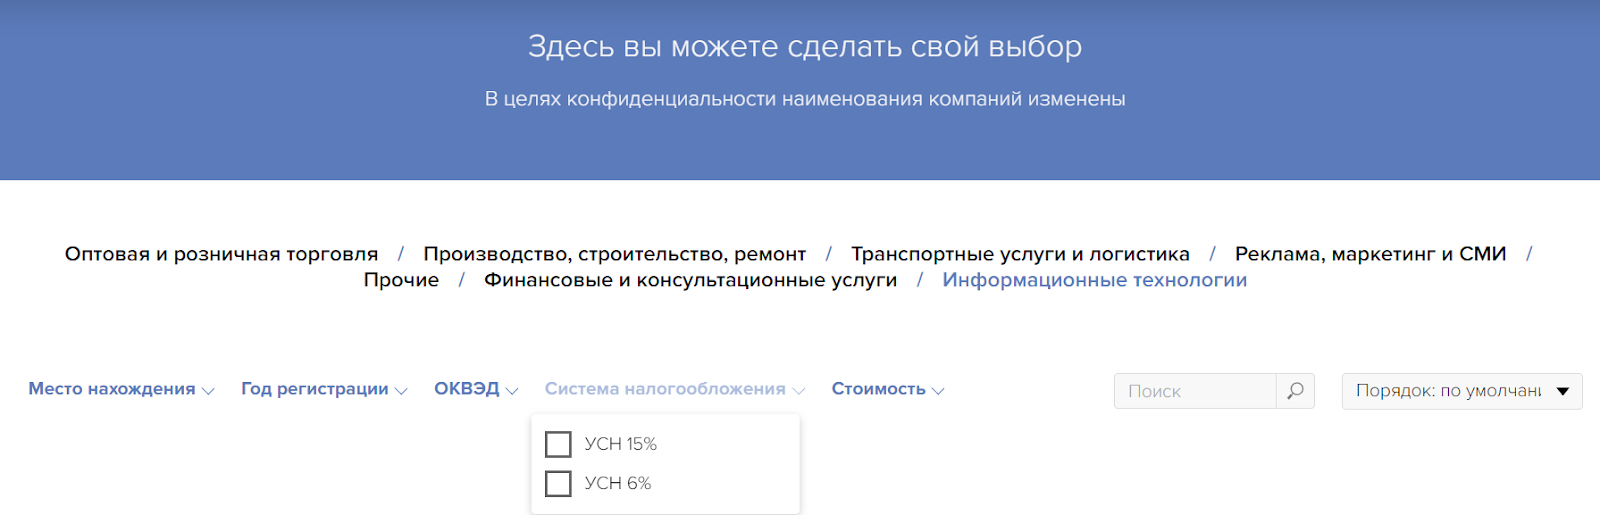1600x515 pixels.
Task: Check the УСН 15% checkbox
Action: point(558,444)
